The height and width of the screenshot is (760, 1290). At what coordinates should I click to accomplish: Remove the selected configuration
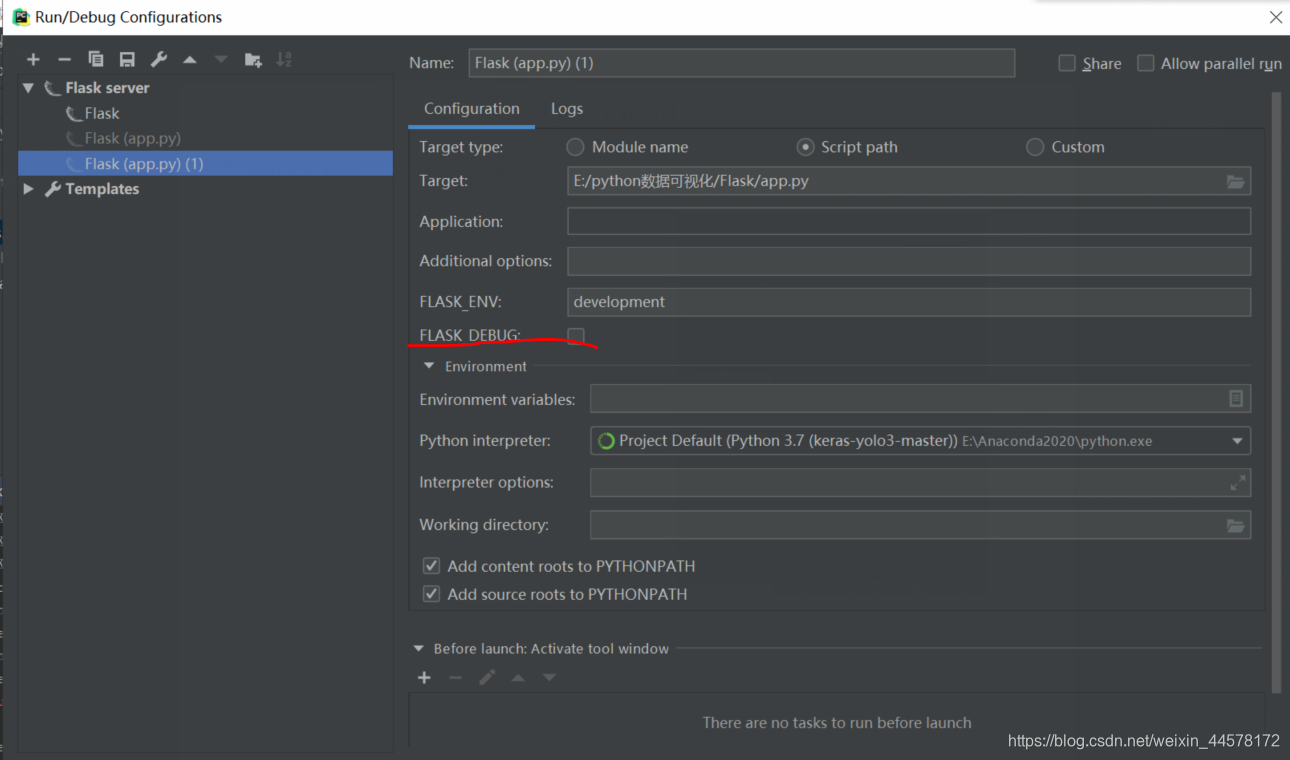[63, 59]
